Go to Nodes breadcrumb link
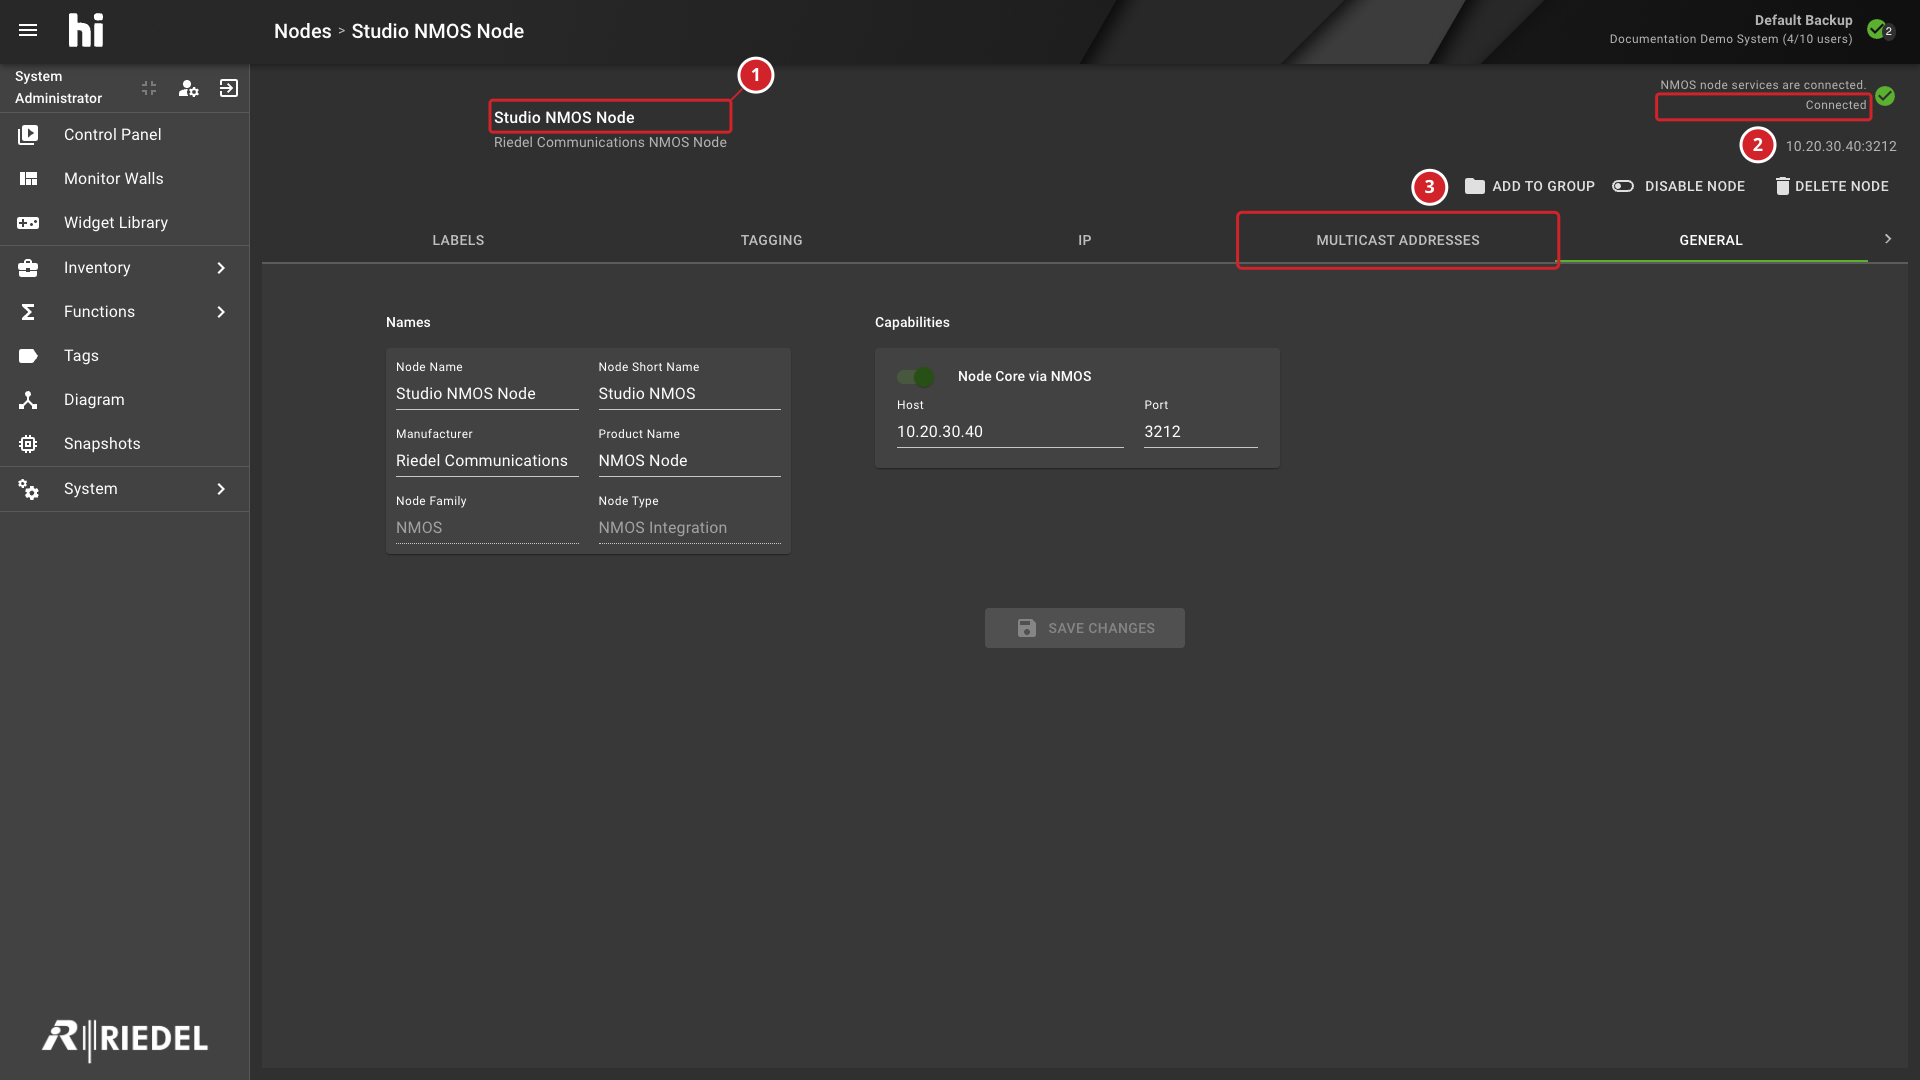Screen dimensions: 1920x1080 [302, 31]
